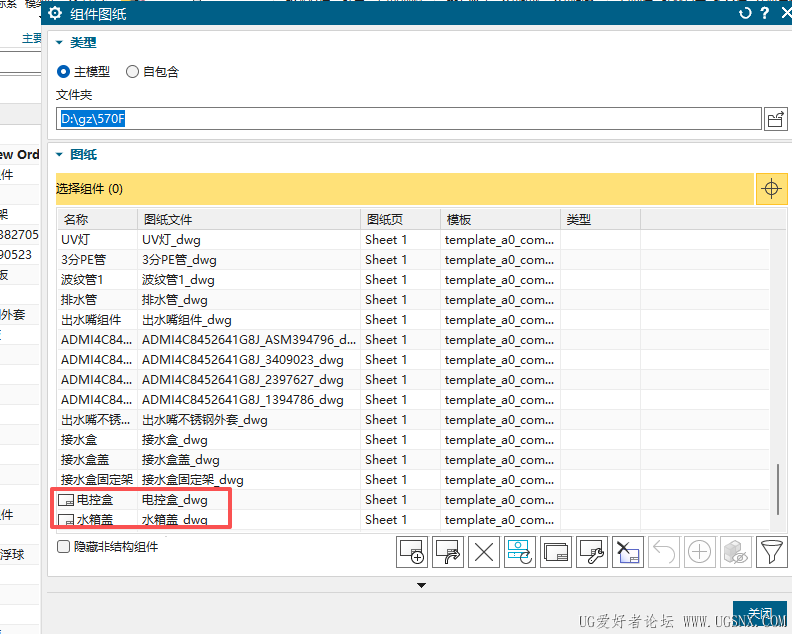
Task: Click the 名称 column header
Action: (97, 219)
